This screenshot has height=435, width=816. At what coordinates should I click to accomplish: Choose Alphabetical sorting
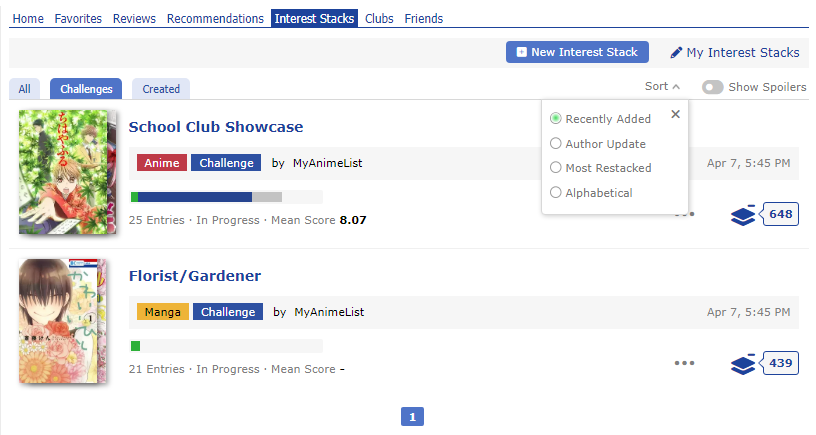[x=556, y=193]
